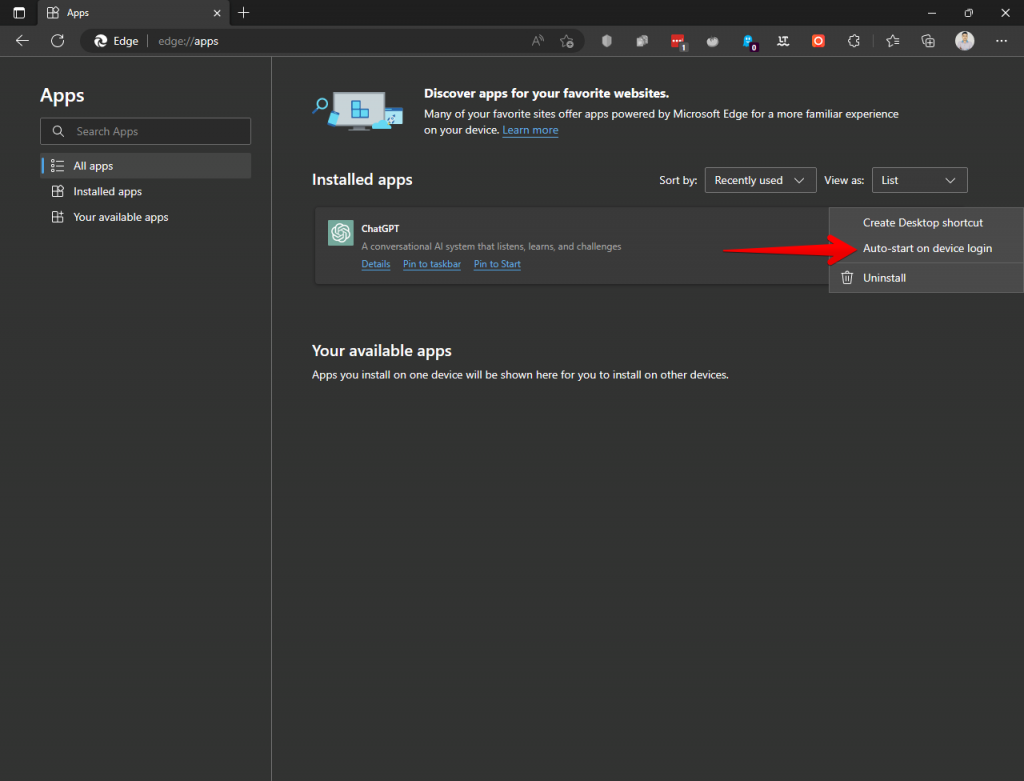Image resolution: width=1024 pixels, height=781 pixels.
Task: Open the orange record extension icon
Action: (818, 41)
